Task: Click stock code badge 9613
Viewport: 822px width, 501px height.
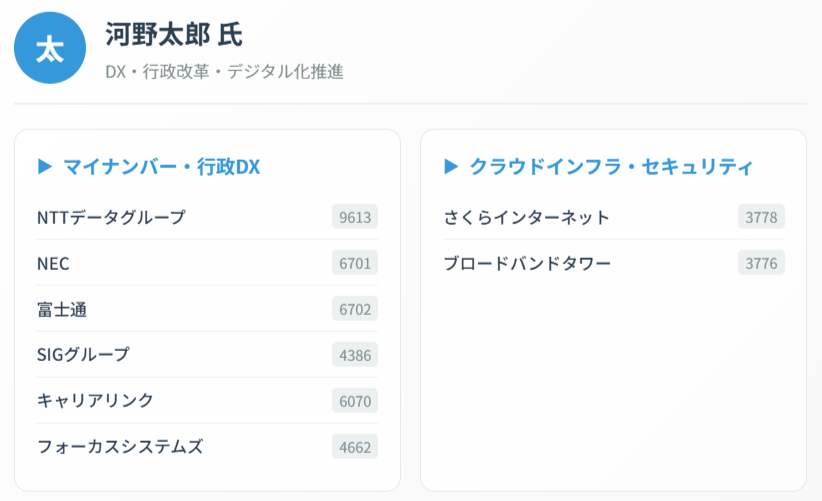Action: (355, 217)
